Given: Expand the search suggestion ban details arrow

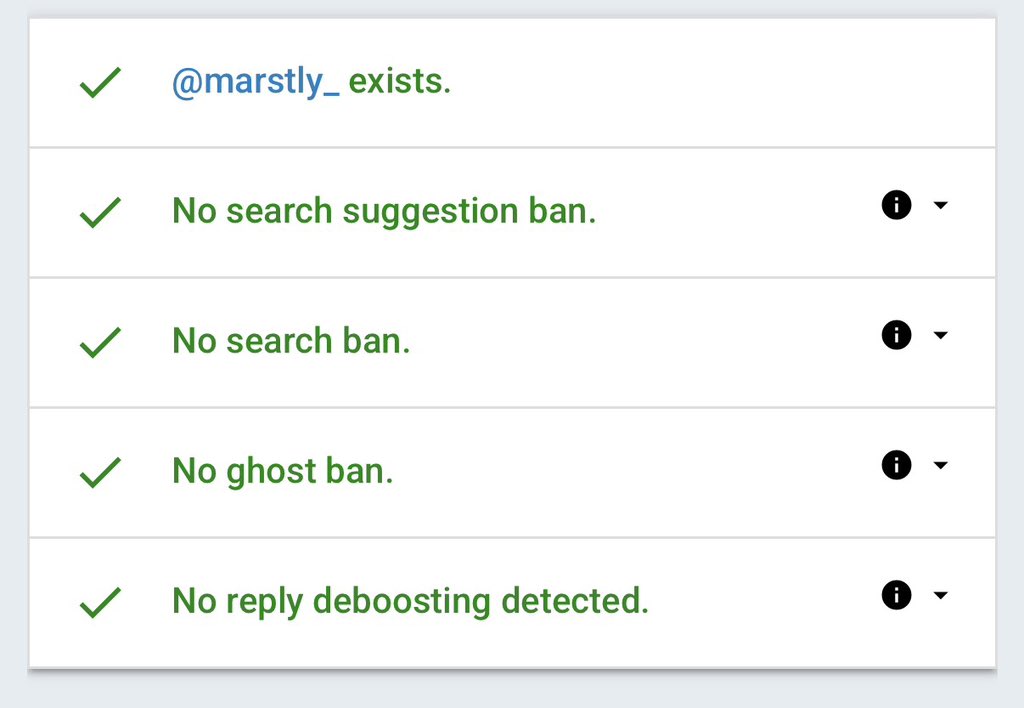Looking at the screenshot, I should 940,205.
